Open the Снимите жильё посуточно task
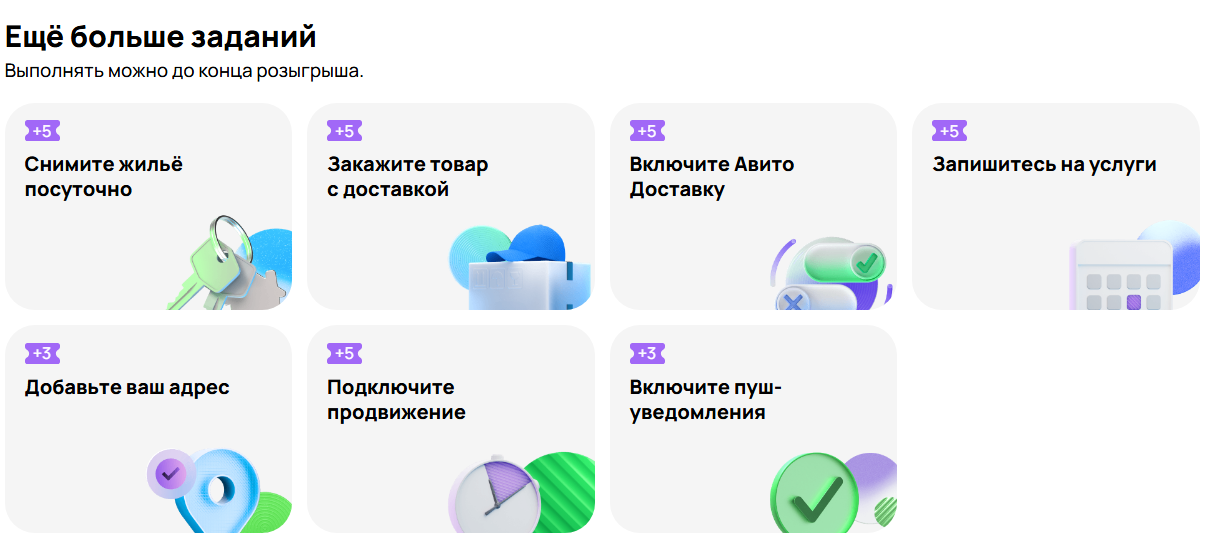 [x=148, y=206]
